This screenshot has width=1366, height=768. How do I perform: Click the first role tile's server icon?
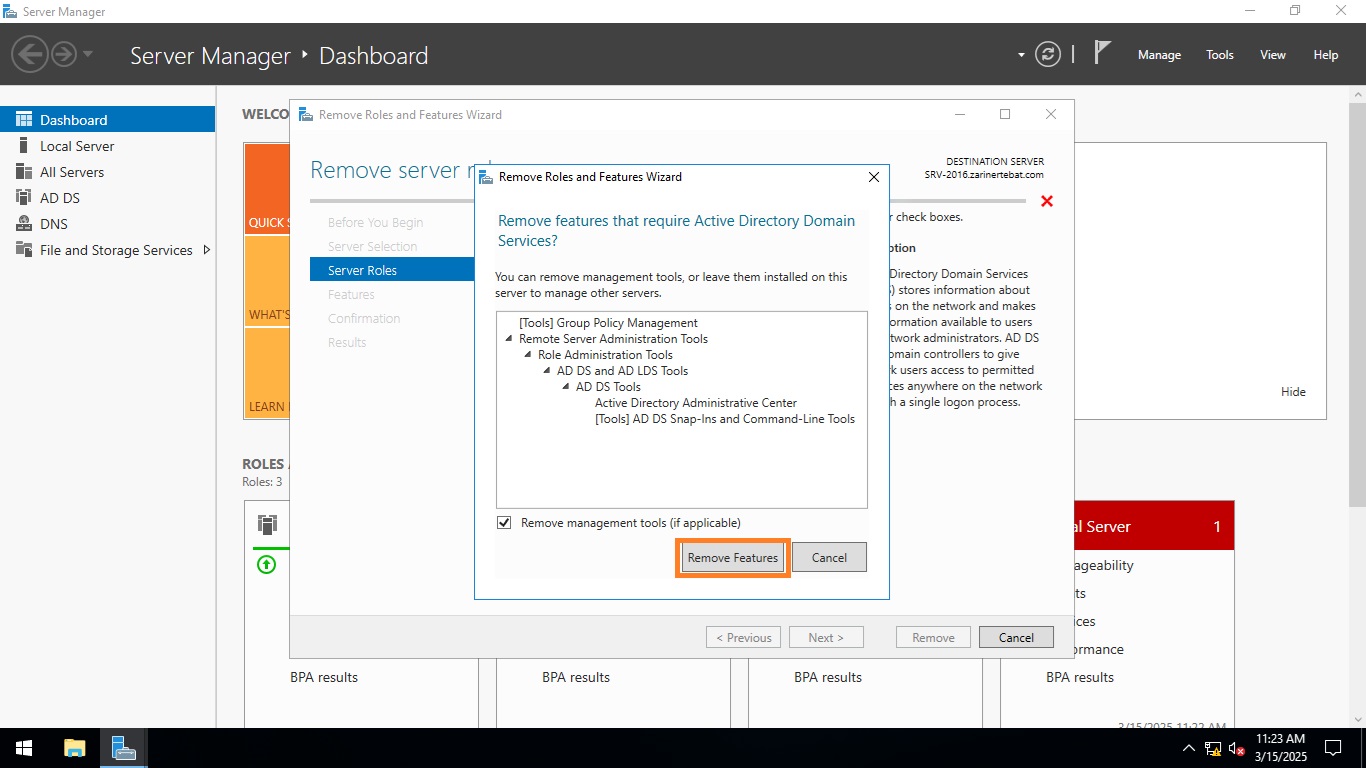(x=267, y=524)
